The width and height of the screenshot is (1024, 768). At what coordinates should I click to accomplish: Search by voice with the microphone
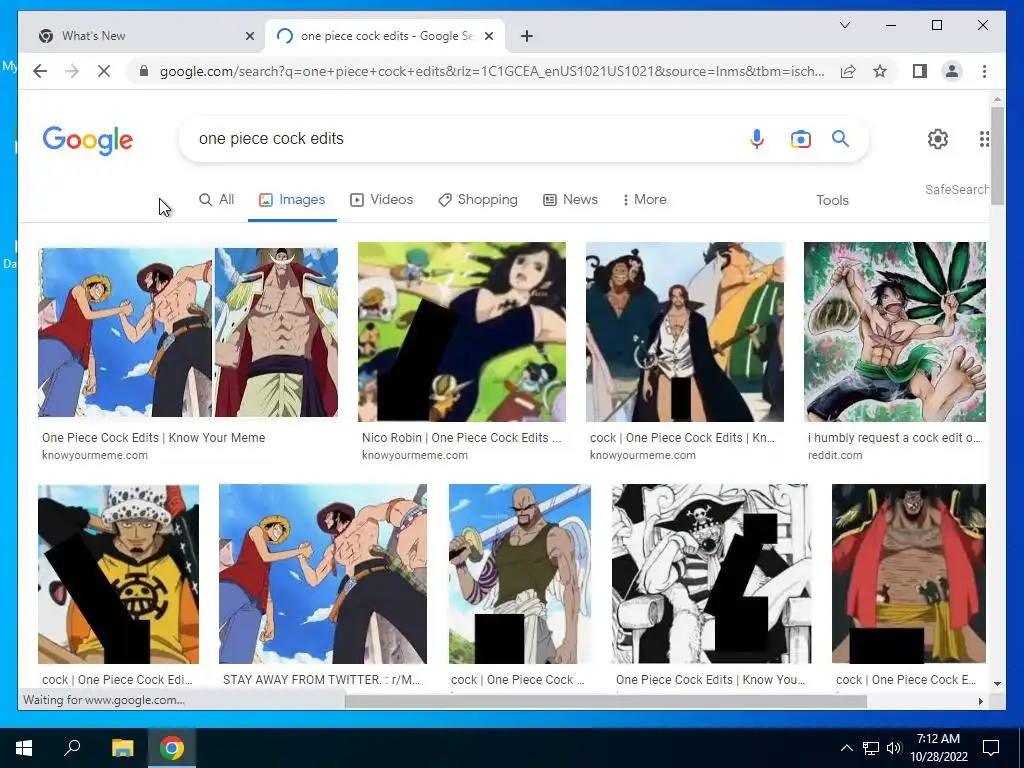756,138
